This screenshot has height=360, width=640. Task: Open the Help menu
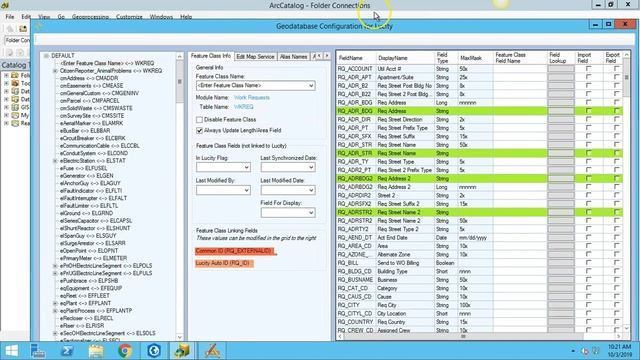click(x=186, y=17)
